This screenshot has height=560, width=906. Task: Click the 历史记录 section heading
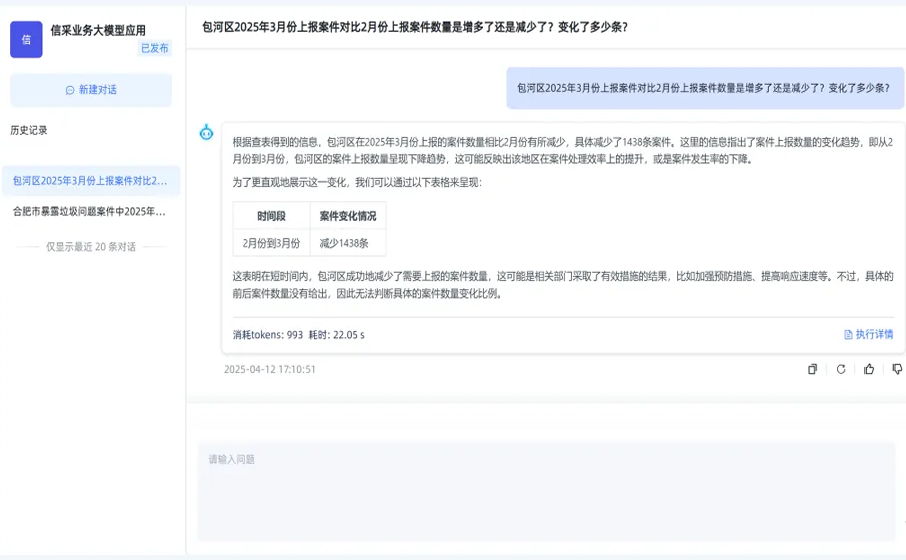(29, 130)
